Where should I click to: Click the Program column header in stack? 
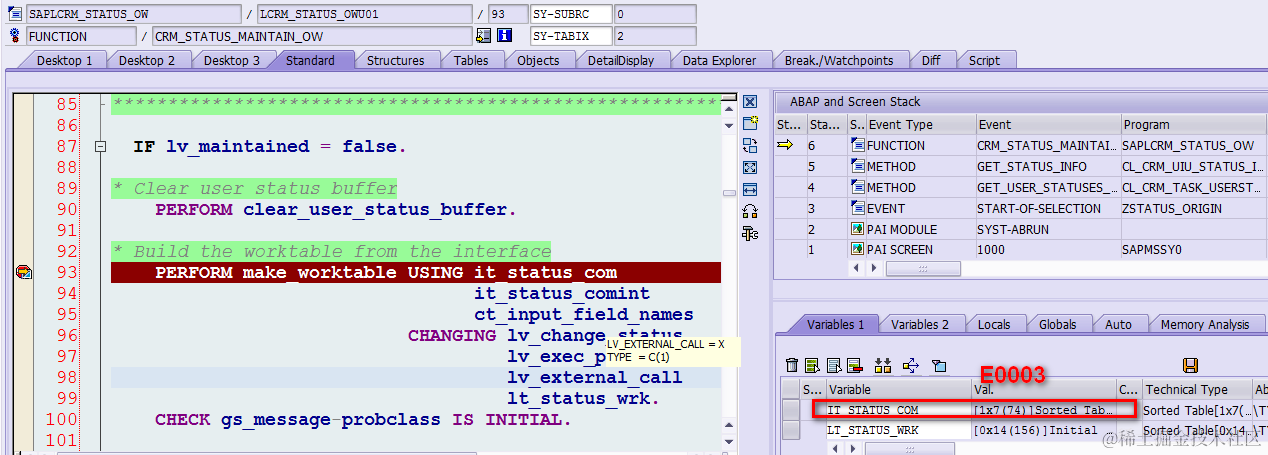[1193, 124]
